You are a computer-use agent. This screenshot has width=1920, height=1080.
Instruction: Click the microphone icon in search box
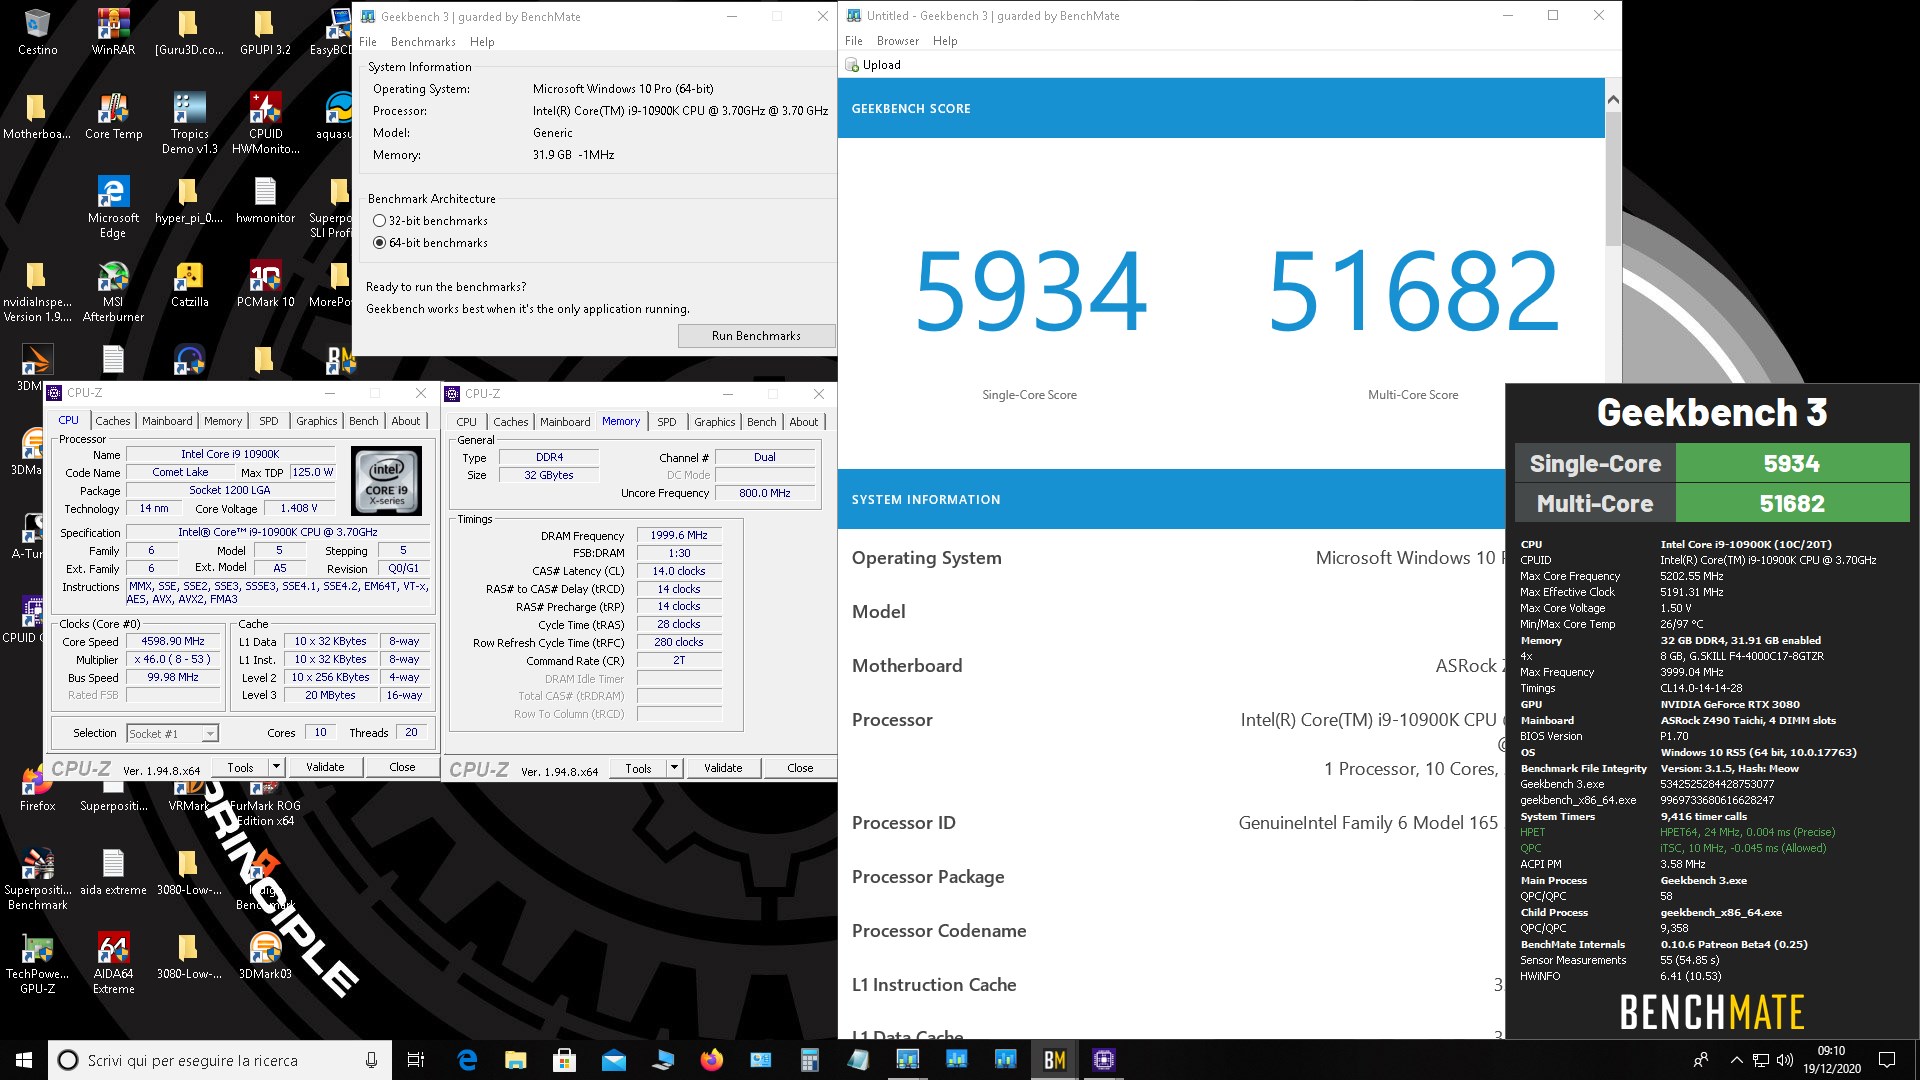pos(371,1060)
